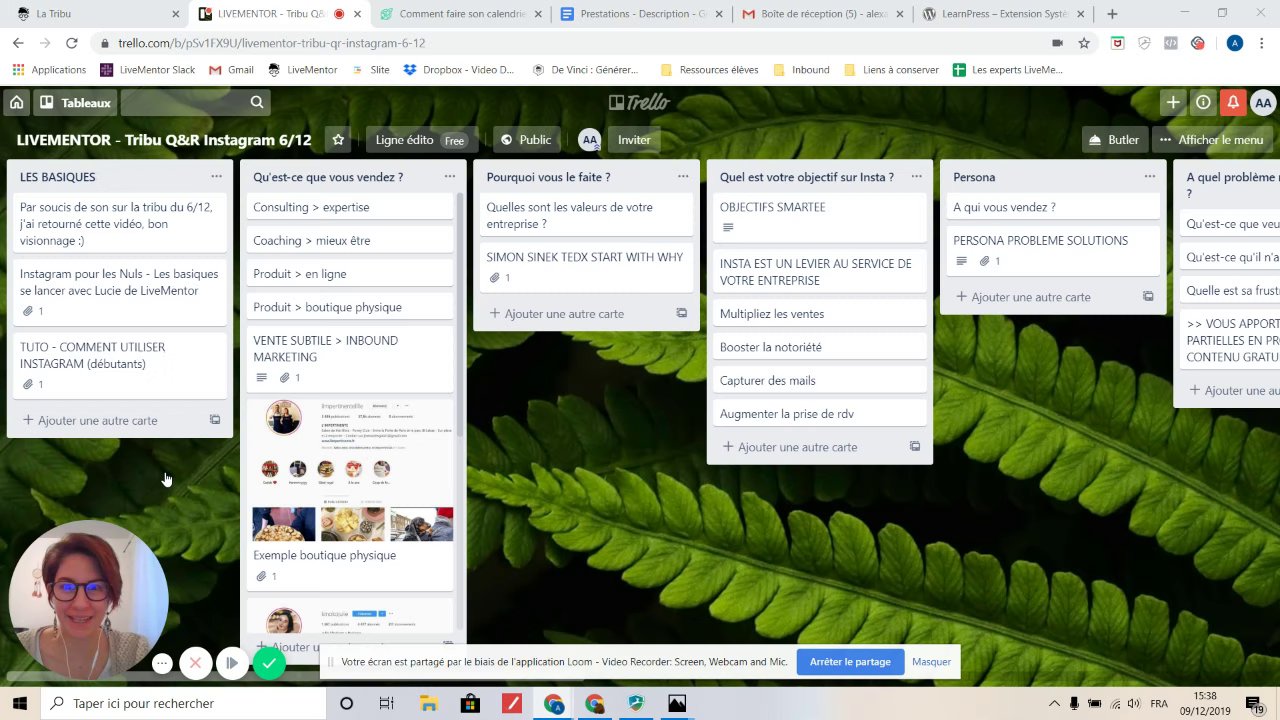Open card Augmenter la prise de rdv

coord(820,414)
